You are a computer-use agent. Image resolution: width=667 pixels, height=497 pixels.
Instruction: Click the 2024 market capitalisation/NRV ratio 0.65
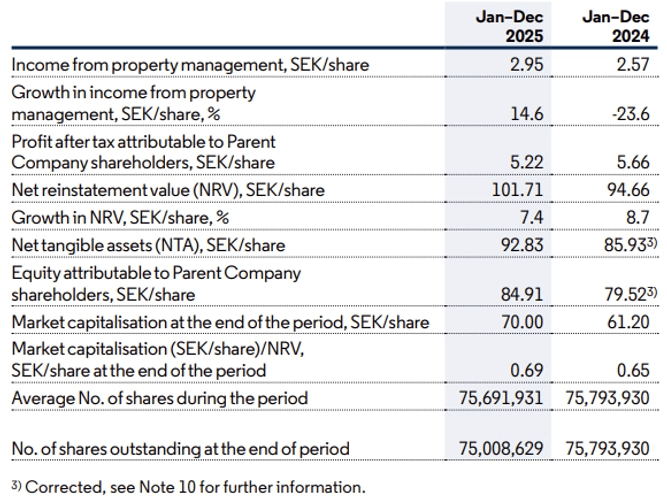(x=634, y=370)
